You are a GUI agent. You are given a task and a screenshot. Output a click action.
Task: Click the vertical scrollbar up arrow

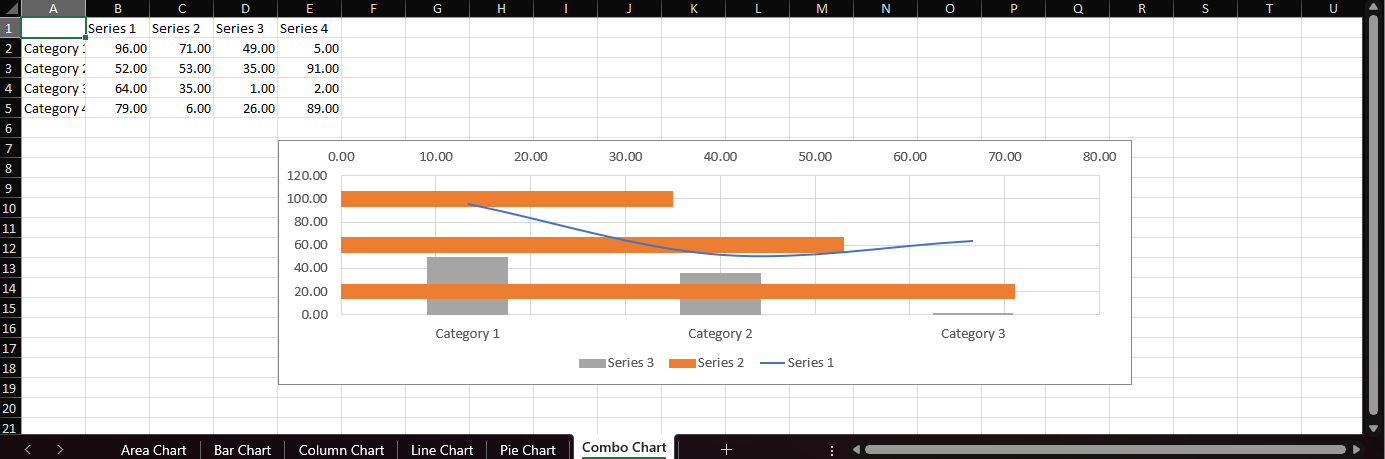(1373, 9)
